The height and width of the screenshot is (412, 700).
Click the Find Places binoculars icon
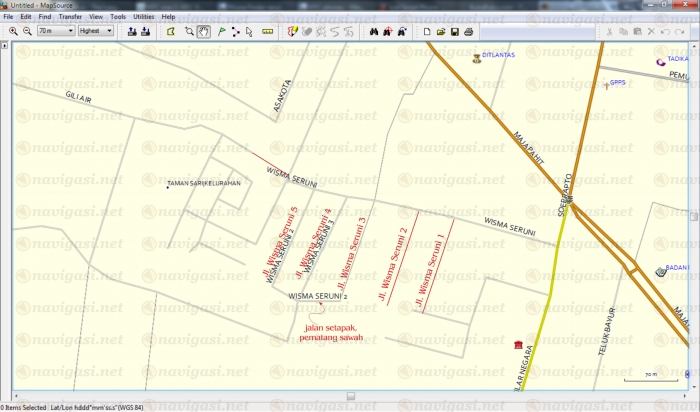[373, 31]
